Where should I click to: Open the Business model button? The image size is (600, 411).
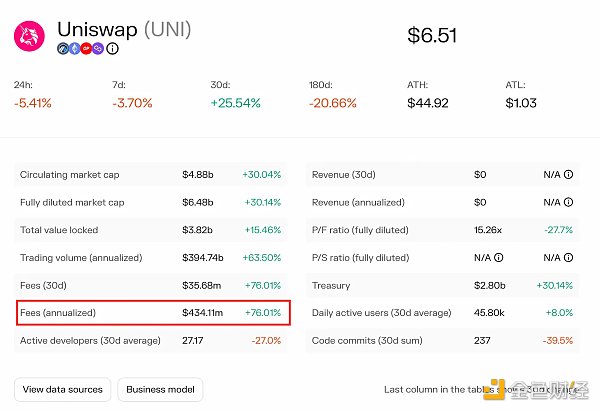click(x=161, y=389)
